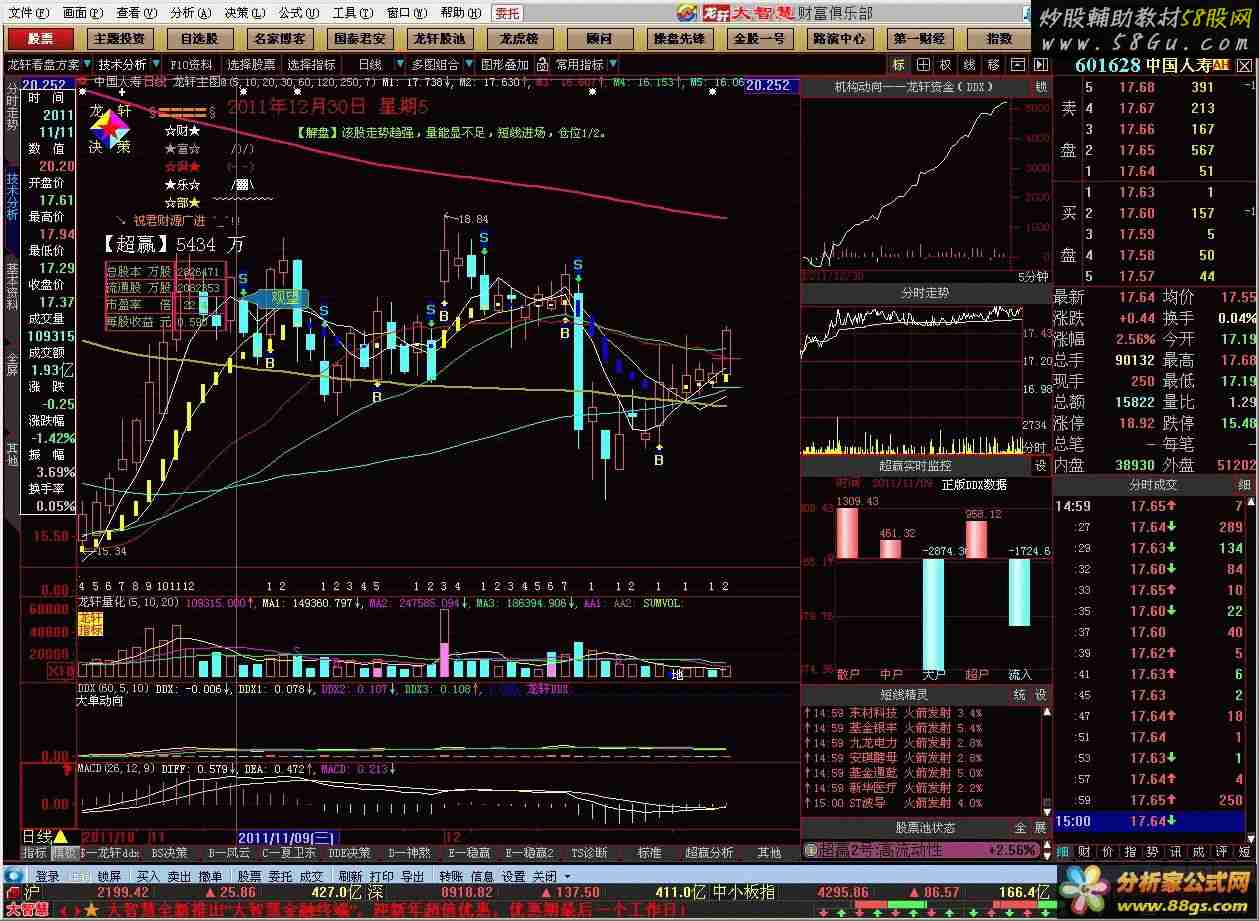This screenshot has height=921, width=1259.
Task: Click the 图形叠加 toolbar item
Action: 504,65
